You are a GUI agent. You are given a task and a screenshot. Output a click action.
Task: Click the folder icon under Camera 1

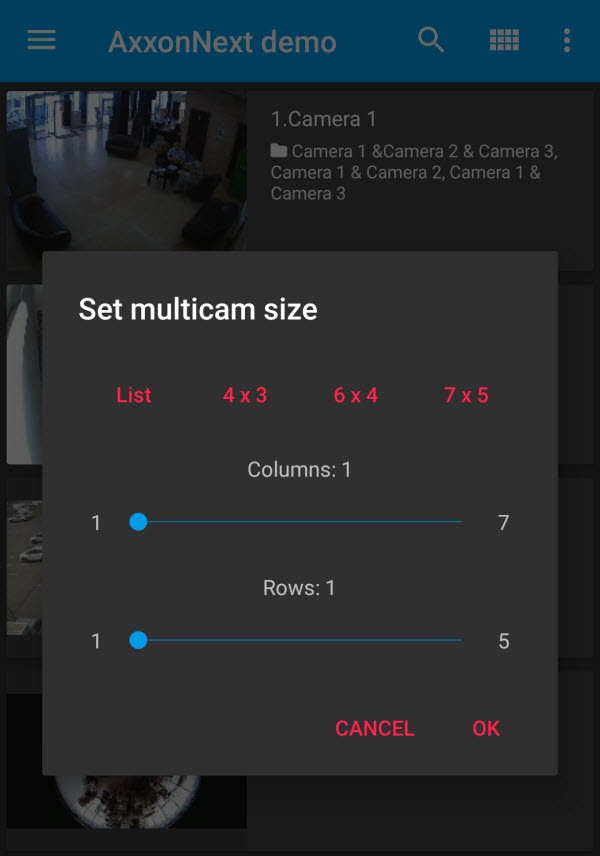tap(279, 151)
